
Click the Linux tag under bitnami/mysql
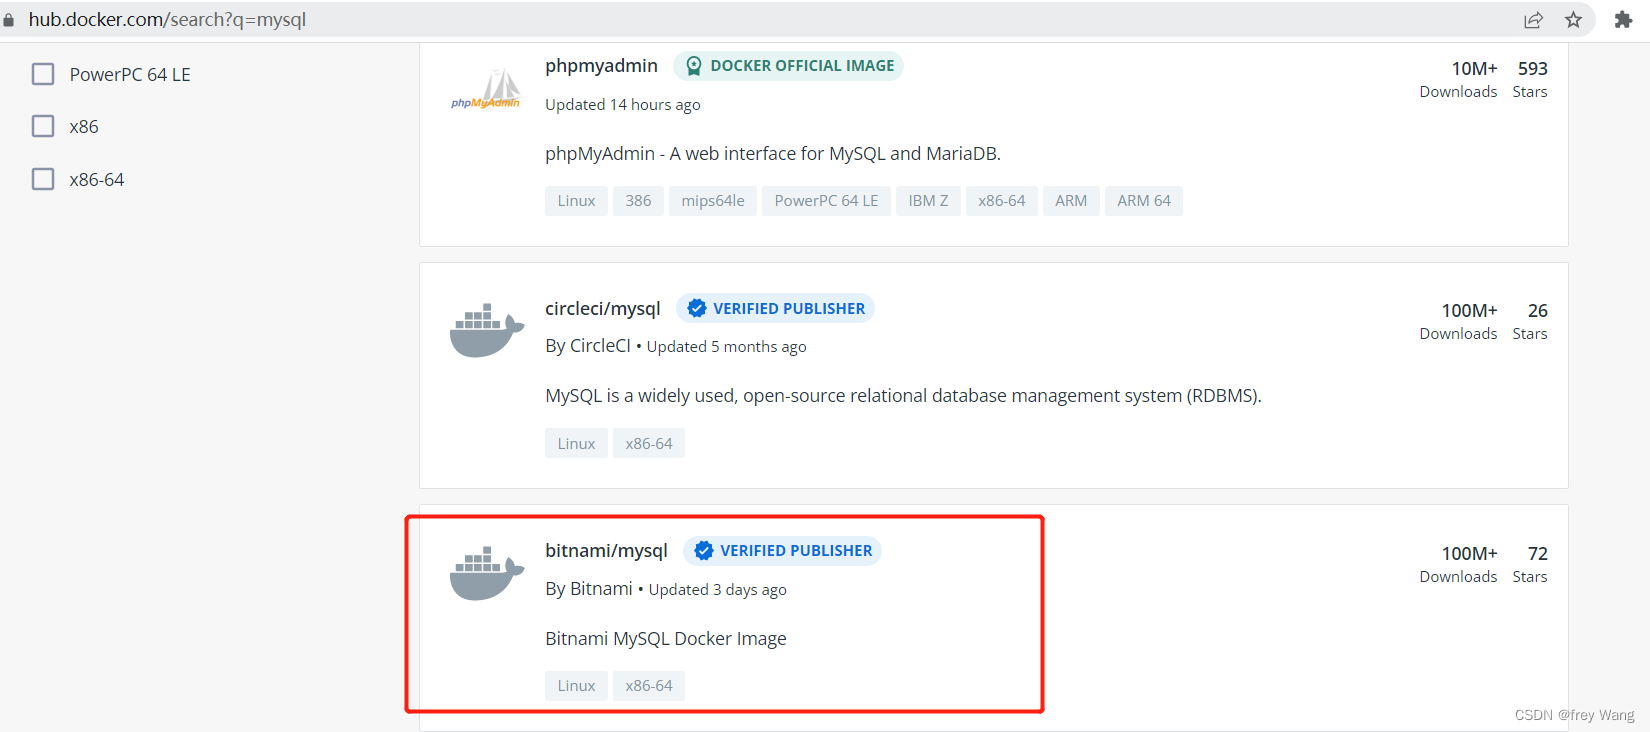[576, 686]
